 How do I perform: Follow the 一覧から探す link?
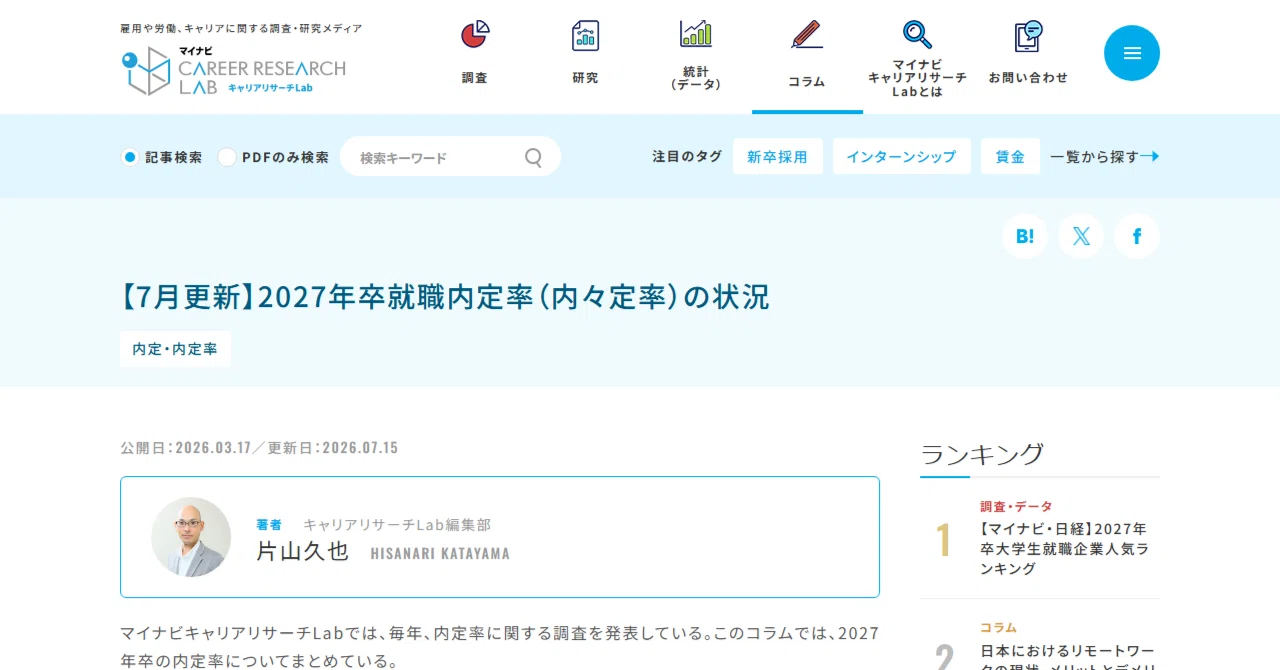pos(1105,156)
